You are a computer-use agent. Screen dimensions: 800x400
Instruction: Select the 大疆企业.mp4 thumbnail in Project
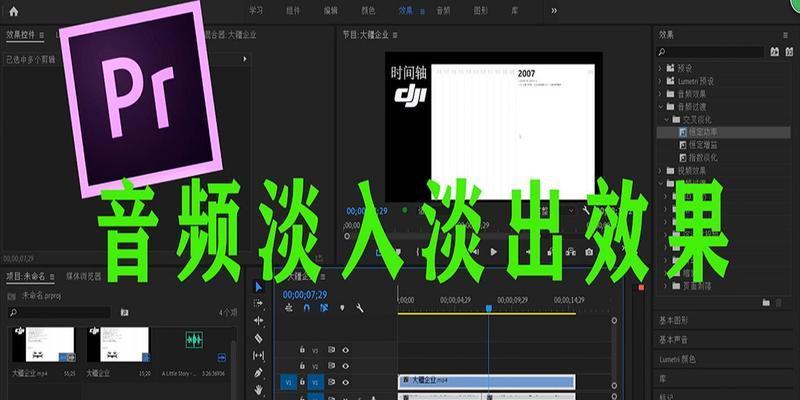[x=44, y=345]
